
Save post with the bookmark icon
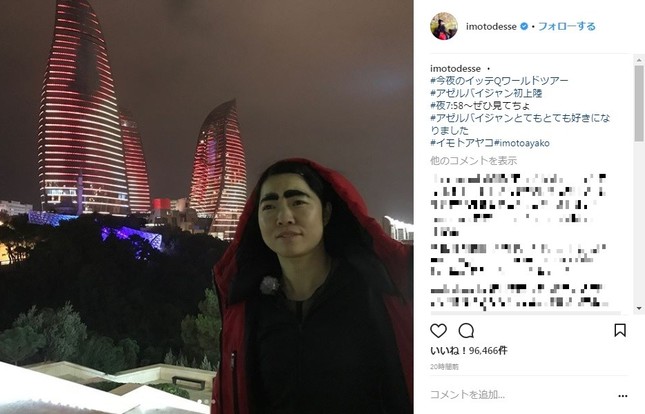(x=620, y=330)
